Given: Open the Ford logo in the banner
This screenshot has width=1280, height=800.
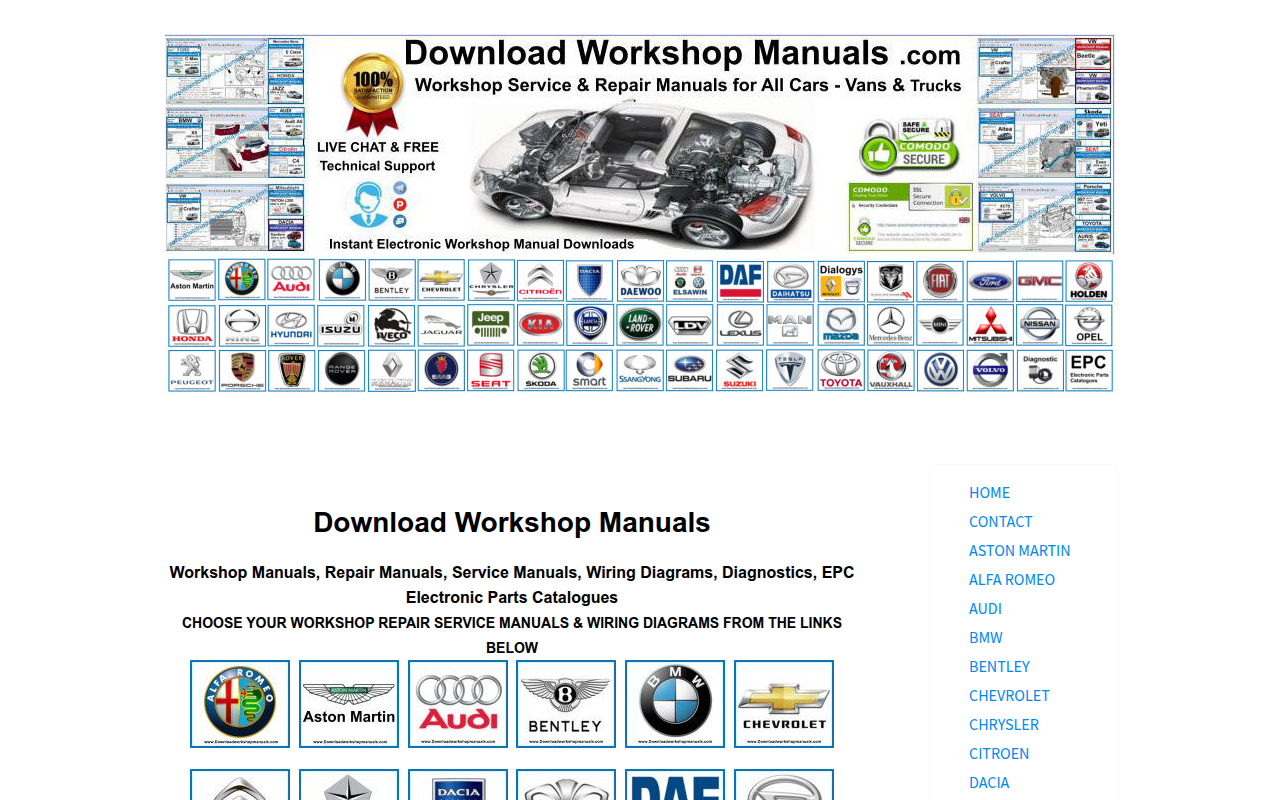Looking at the screenshot, I should tap(990, 281).
